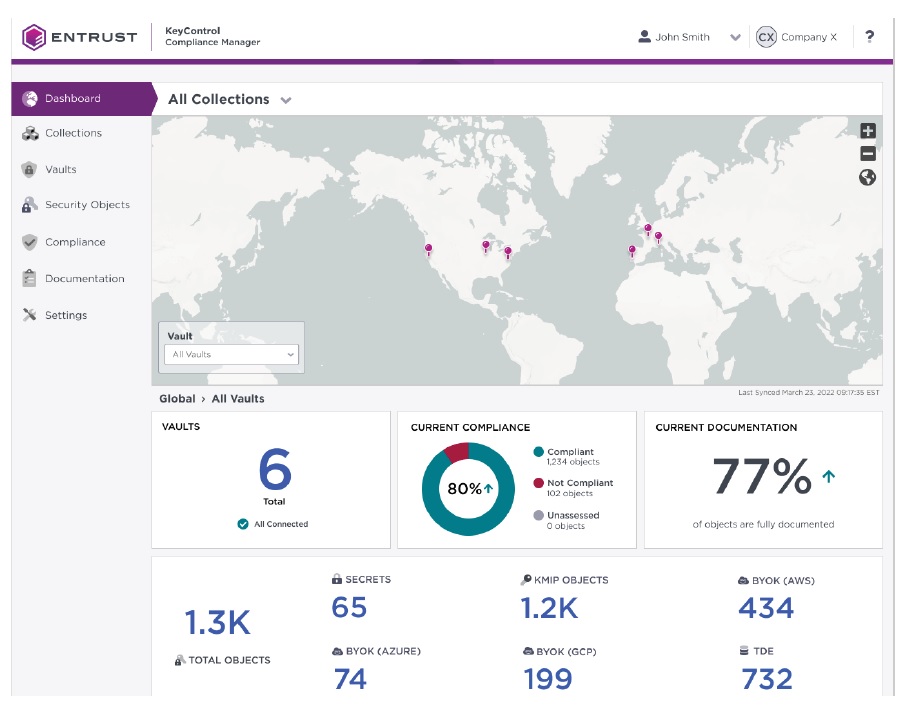Click the Settings tools icon
Viewport: 914px width, 705px height.
point(29,315)
